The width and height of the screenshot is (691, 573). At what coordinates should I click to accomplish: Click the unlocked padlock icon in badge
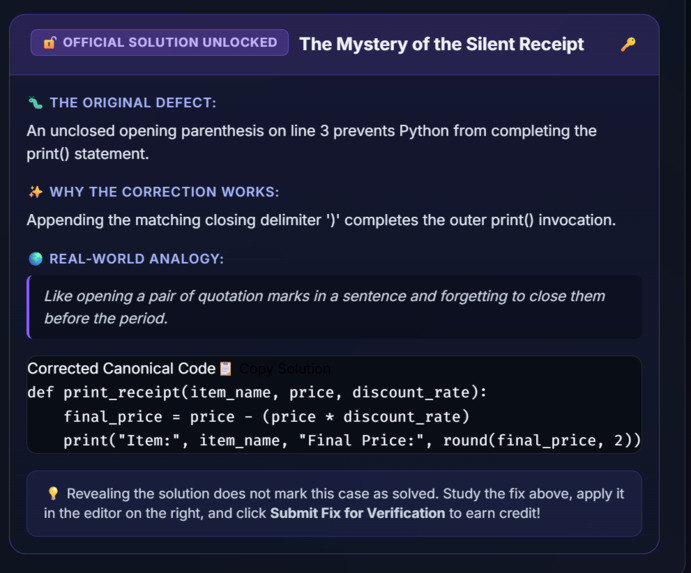click(49, 43)
